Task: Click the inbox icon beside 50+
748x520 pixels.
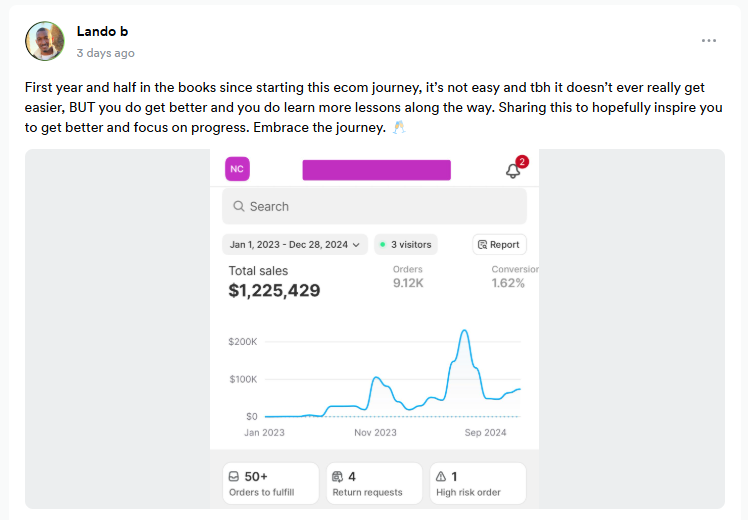Action: [x=233, y=477]
